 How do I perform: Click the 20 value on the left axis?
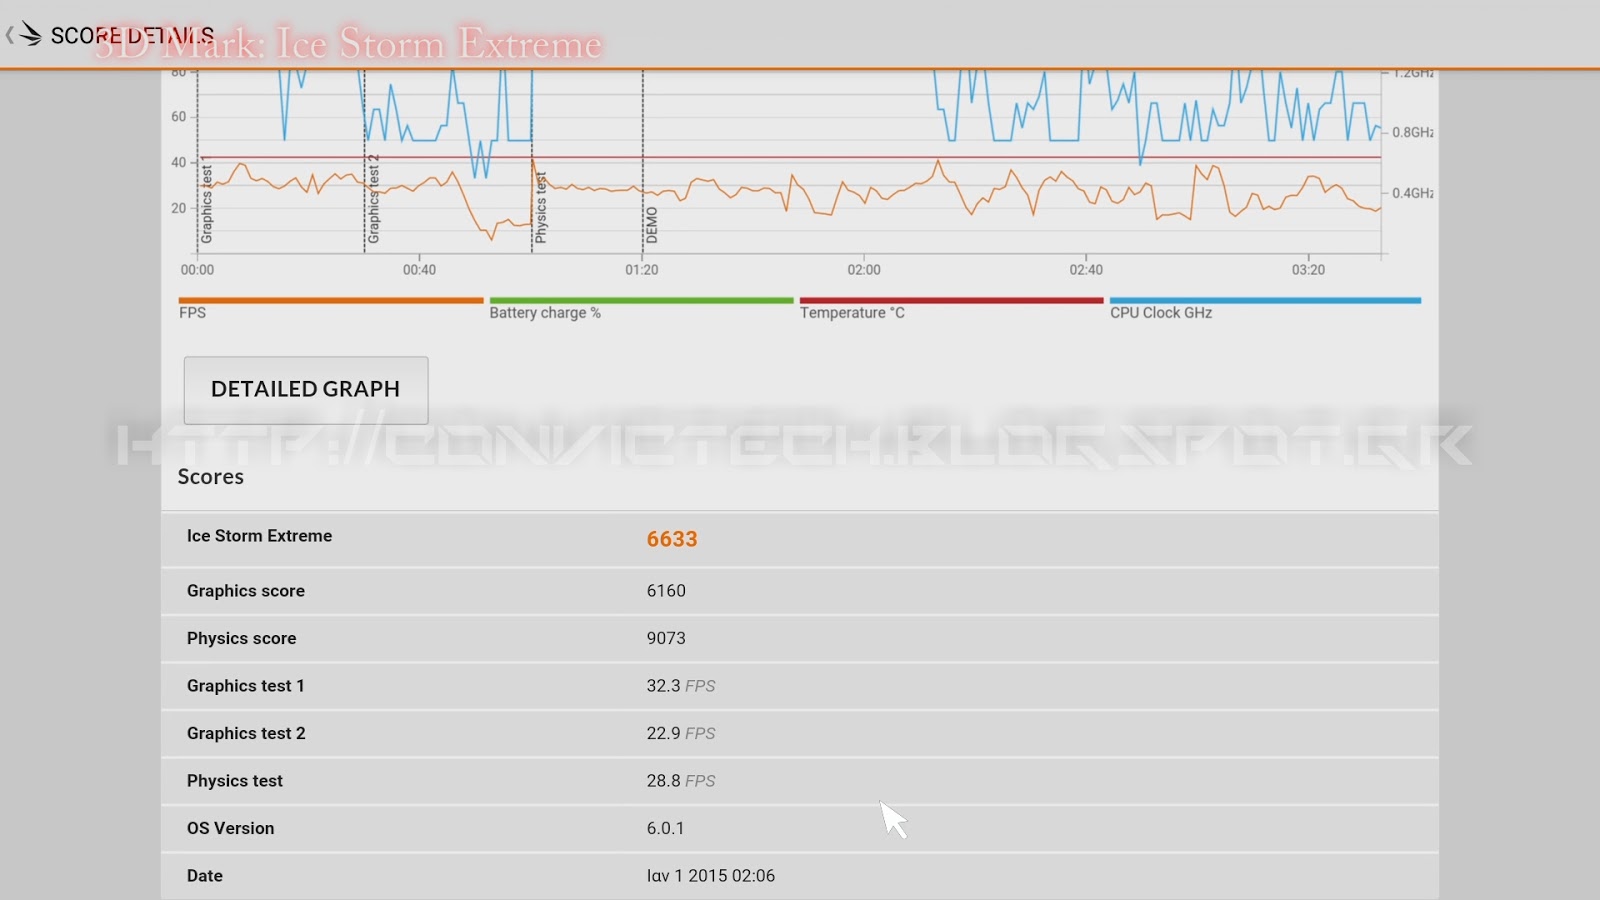178,208
